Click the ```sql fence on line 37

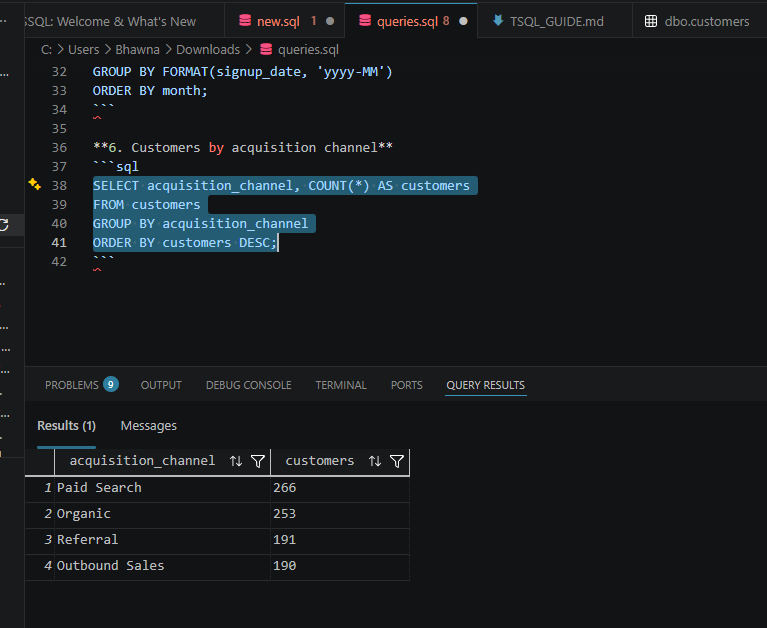[x=116, y=166]
